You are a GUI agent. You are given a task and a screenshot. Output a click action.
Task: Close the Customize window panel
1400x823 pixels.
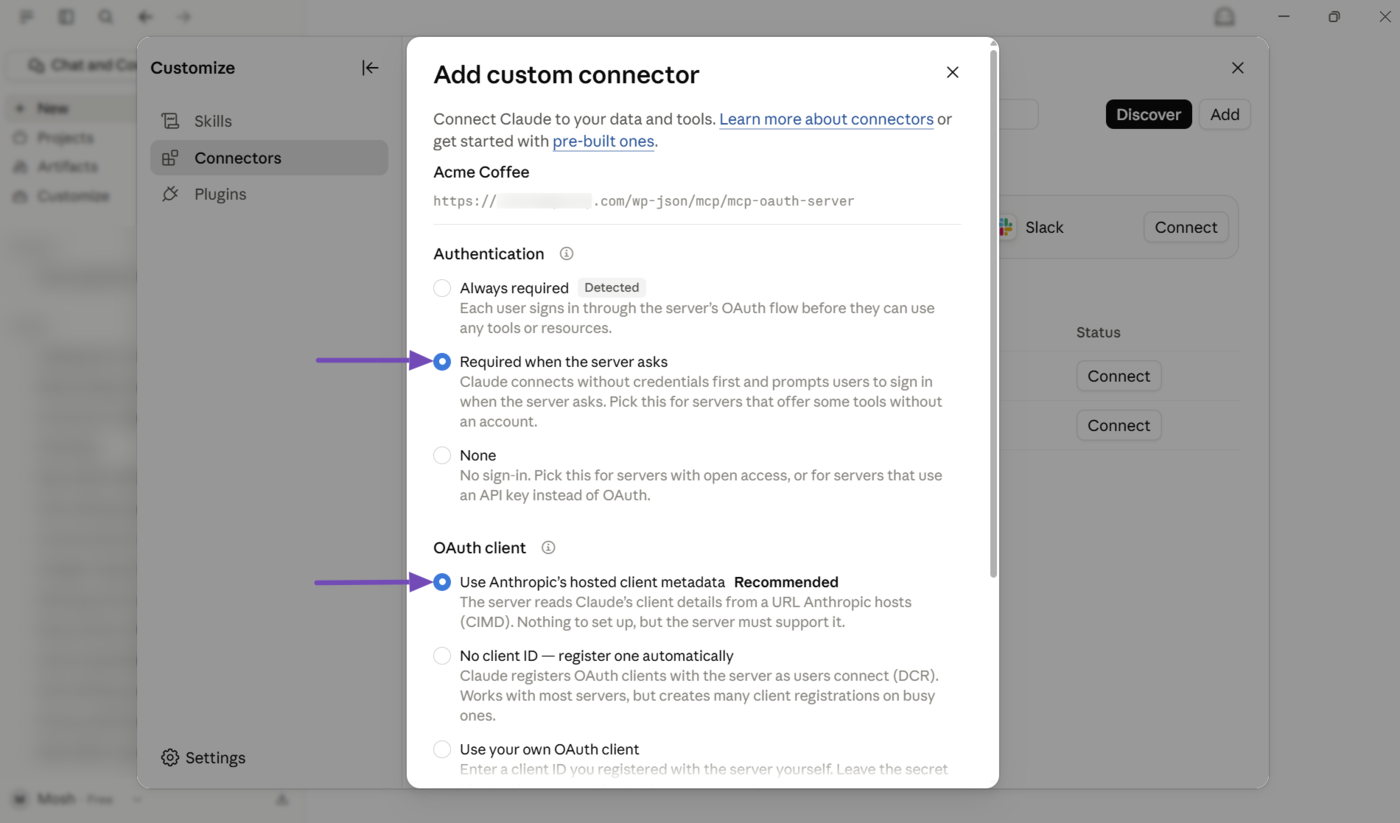pos(1237,68)
